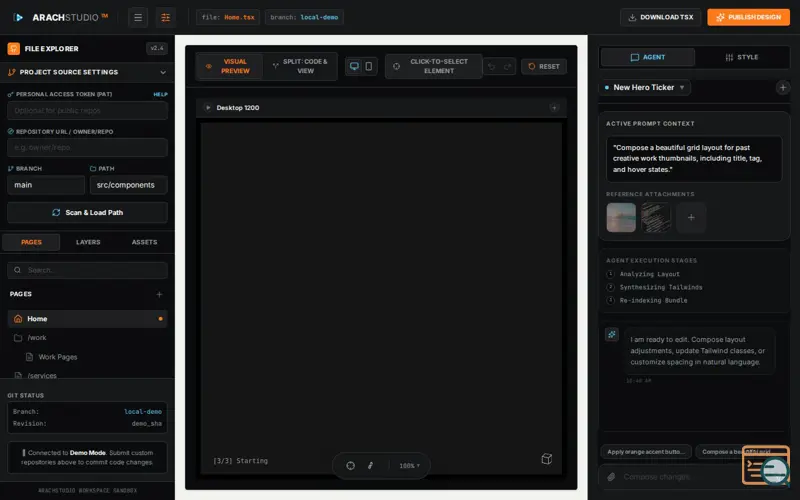Screen dimensions: 800x500
Task: Click the 3D cube icon in canvas corner
Action: click(546, 459)
